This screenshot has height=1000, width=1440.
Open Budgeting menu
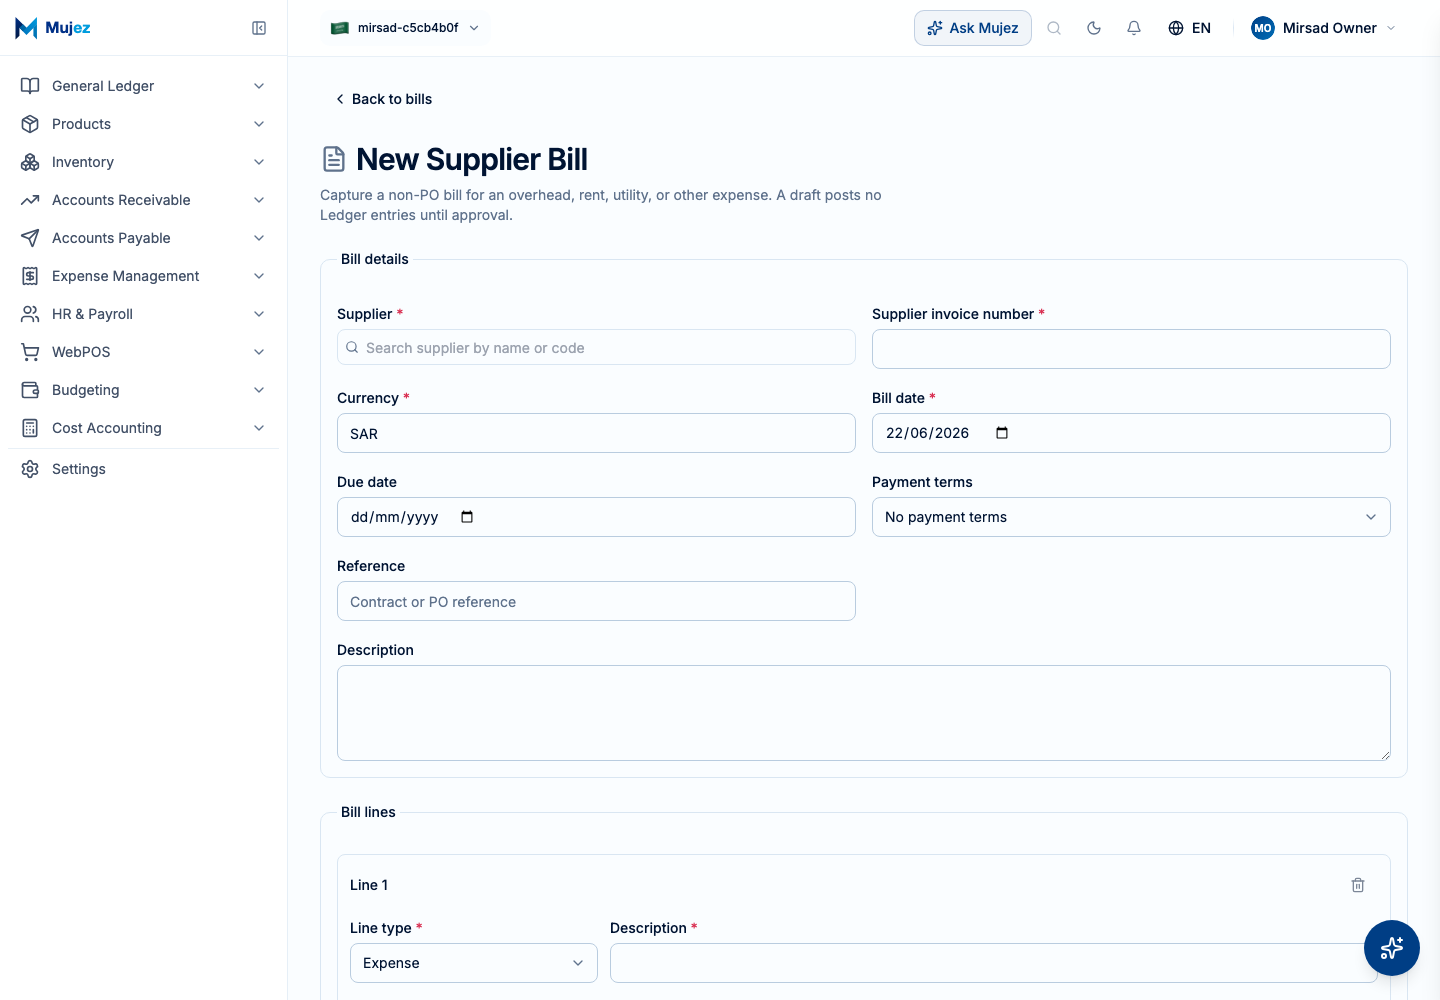(143, 390)
